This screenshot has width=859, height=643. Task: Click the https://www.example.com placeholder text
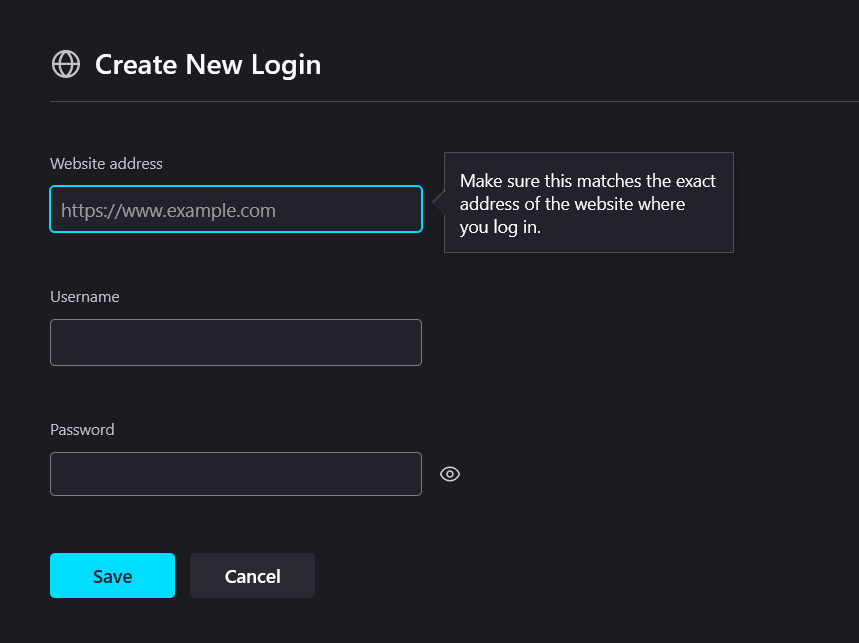(168, 210)
